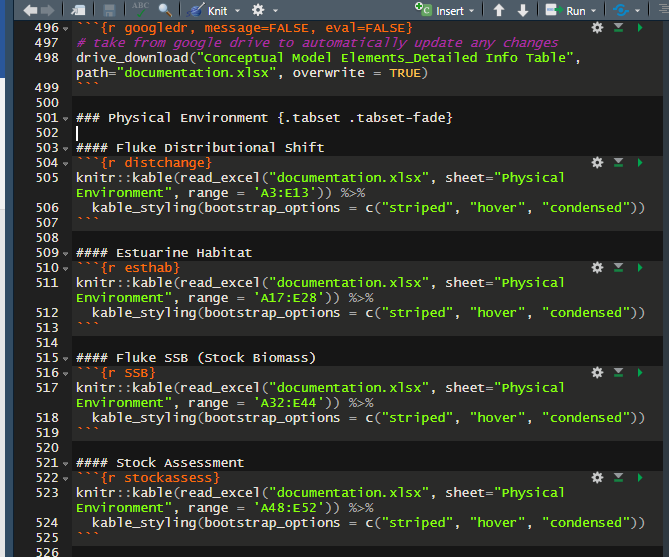669x557 pixels.
Task: Click the comment about google drive updates
Action: 317,43
